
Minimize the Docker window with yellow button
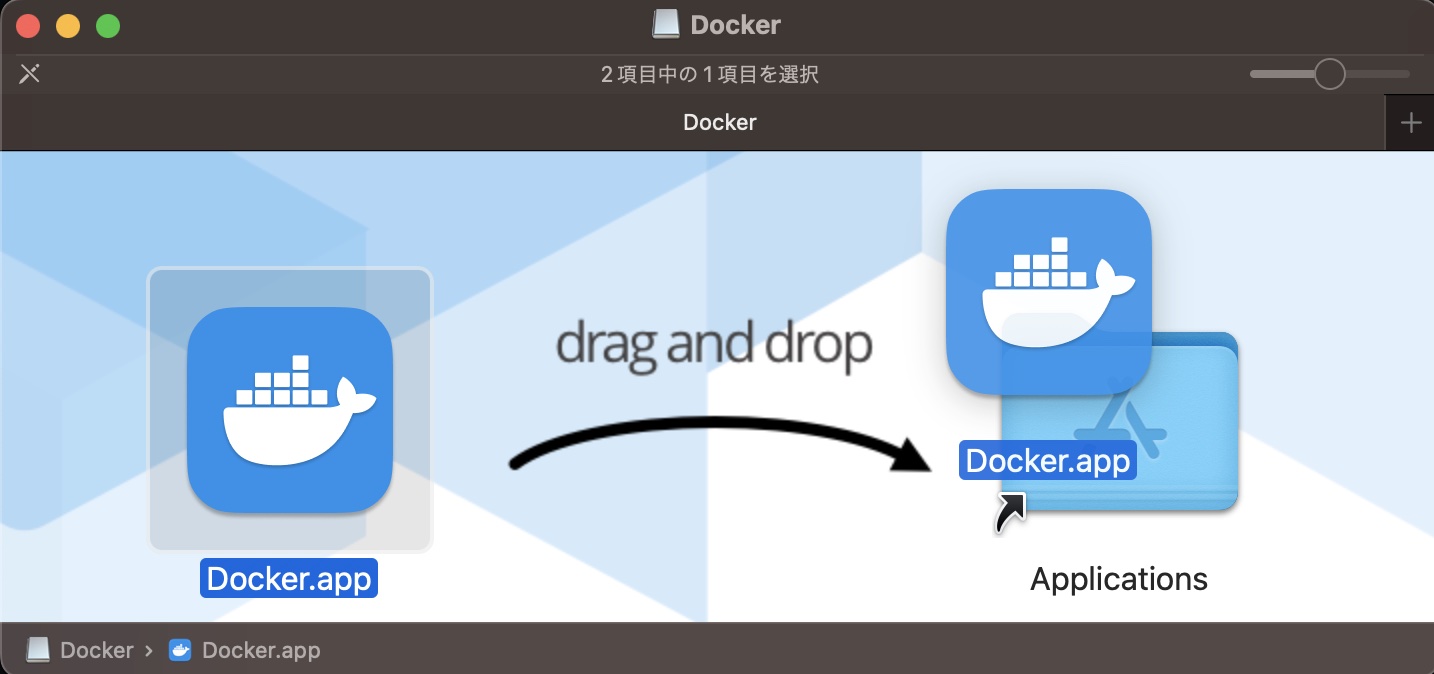pos(68,26)
